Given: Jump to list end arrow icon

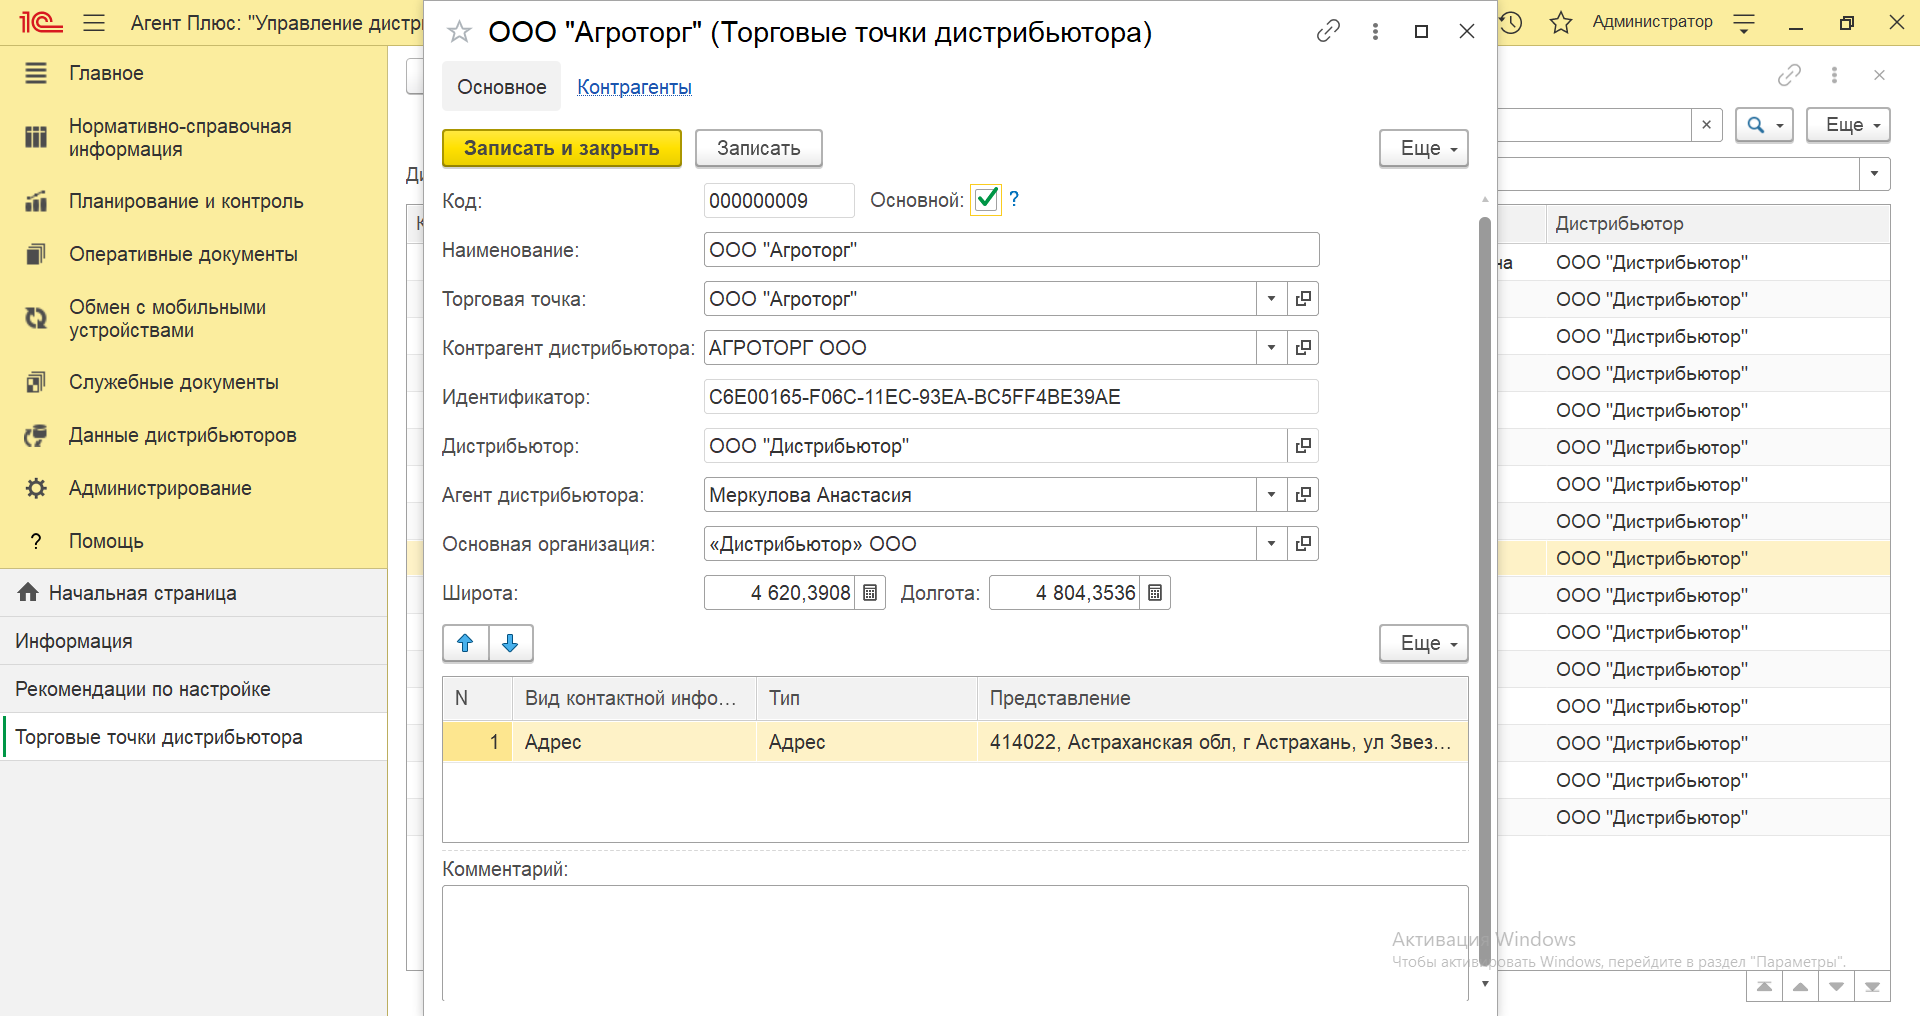Looking at the screenshot, I should point(1872,987).
